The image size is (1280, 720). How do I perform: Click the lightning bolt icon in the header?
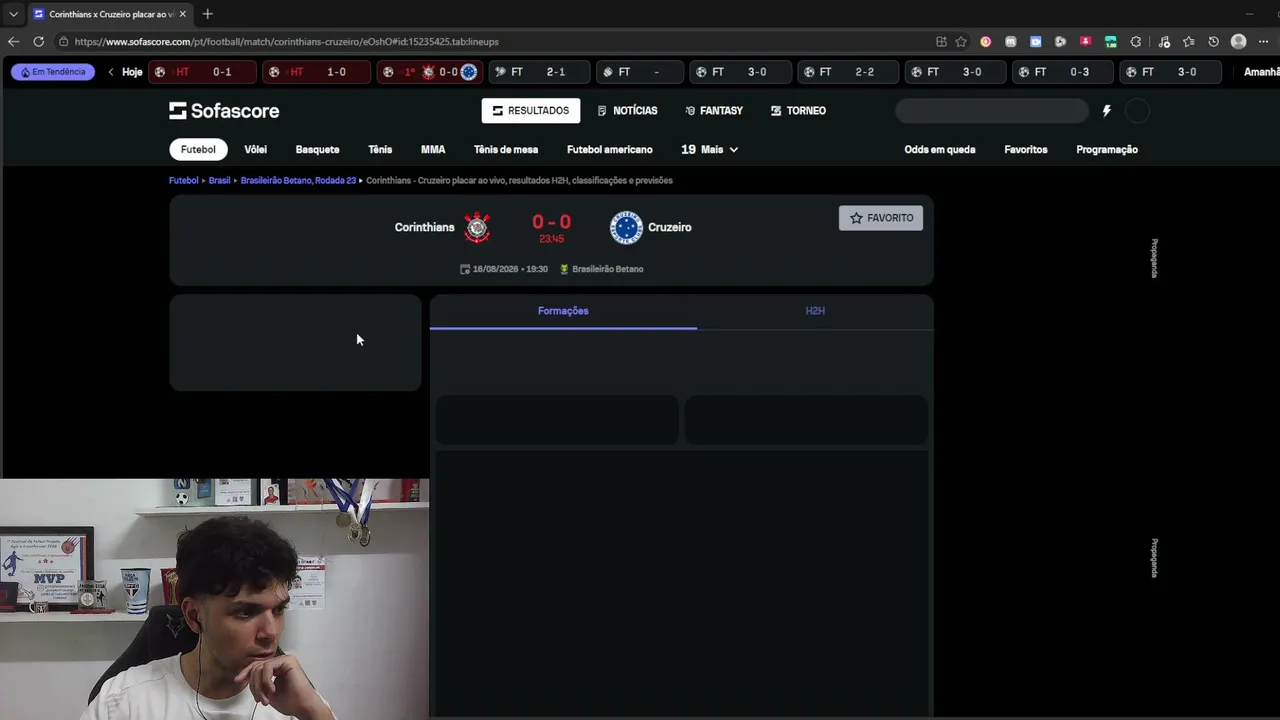click(1106, 111)
